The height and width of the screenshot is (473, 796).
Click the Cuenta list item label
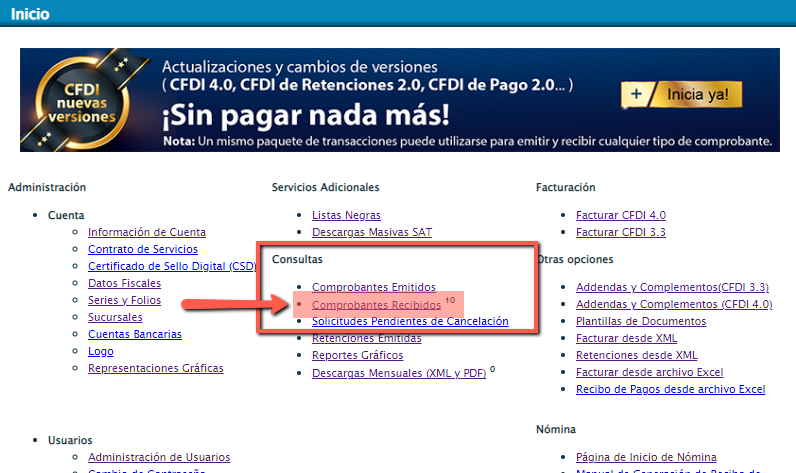pos(66,215)
